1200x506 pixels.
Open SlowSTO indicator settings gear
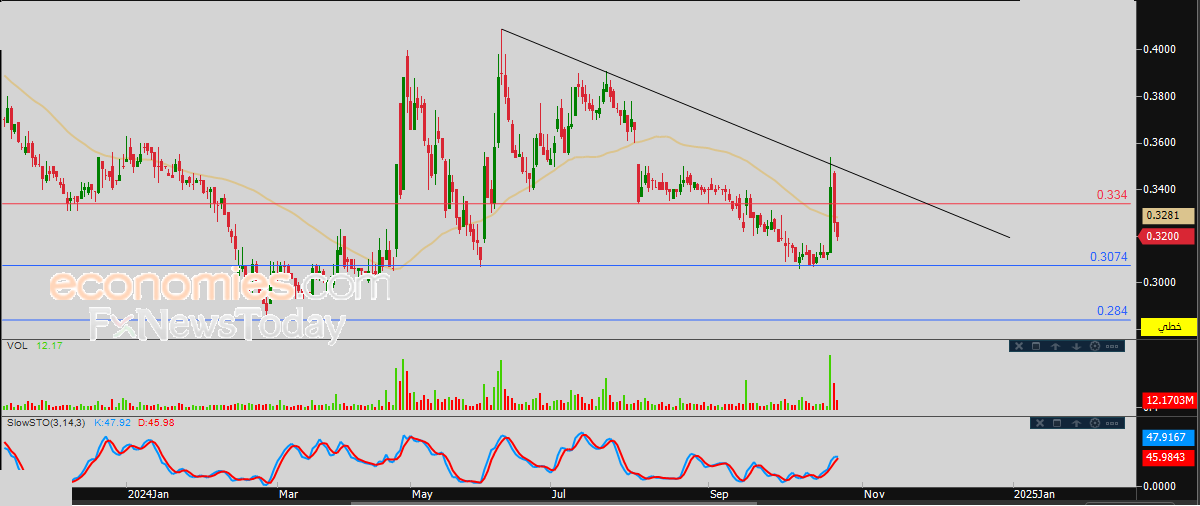coord(1095,423)
